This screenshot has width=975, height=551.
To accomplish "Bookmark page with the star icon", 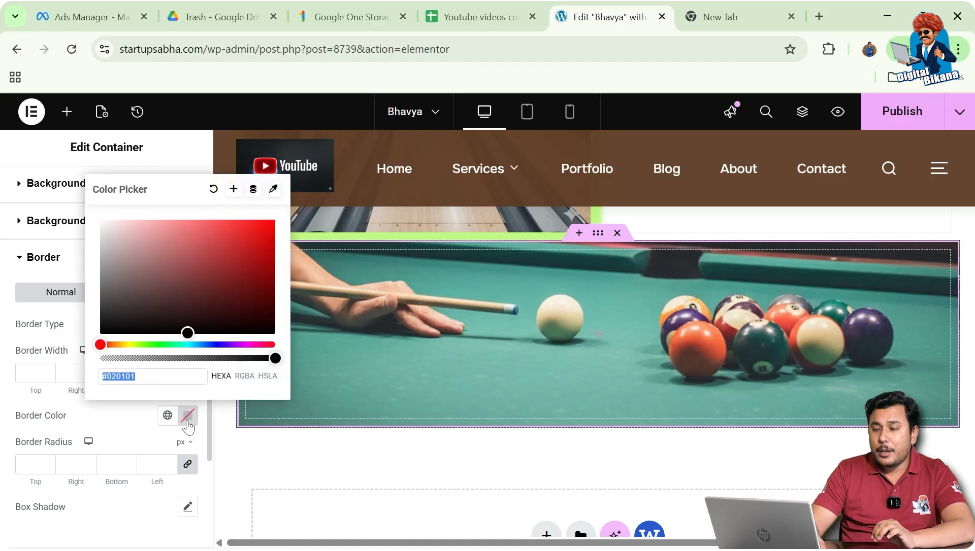I will coord(790,49).
